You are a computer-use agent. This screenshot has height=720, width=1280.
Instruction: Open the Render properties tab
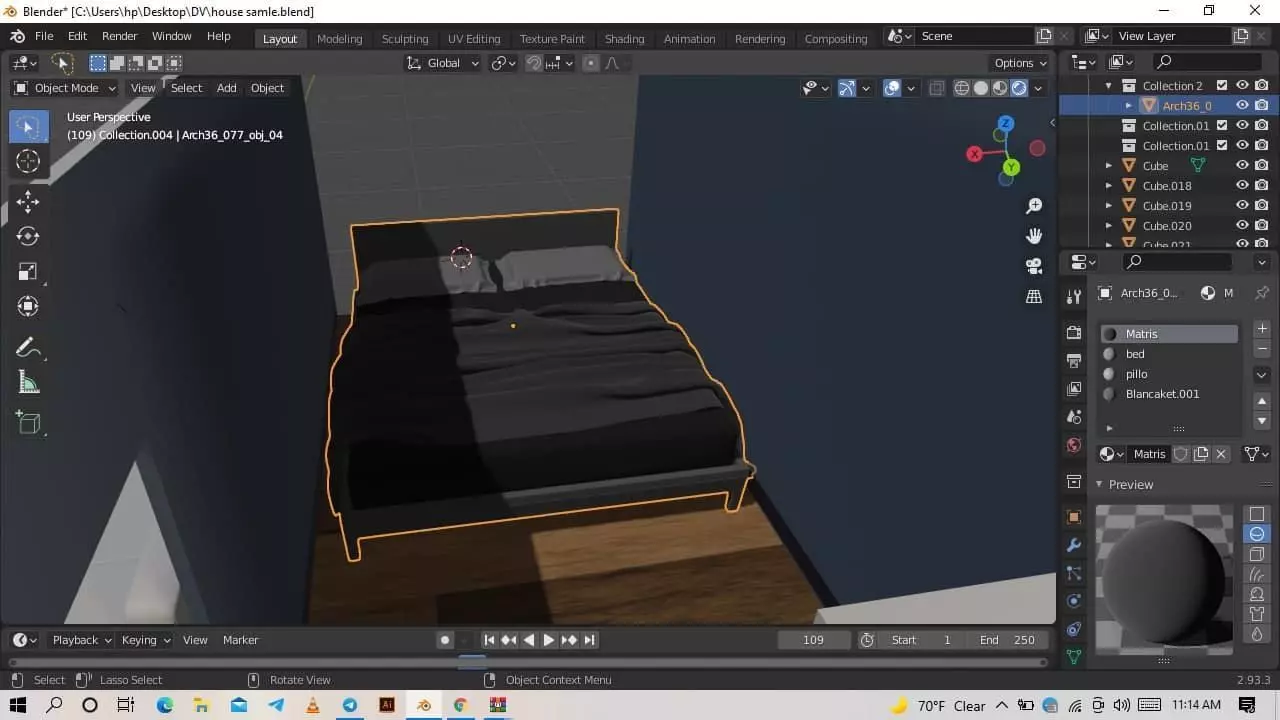pos(1074,332)
